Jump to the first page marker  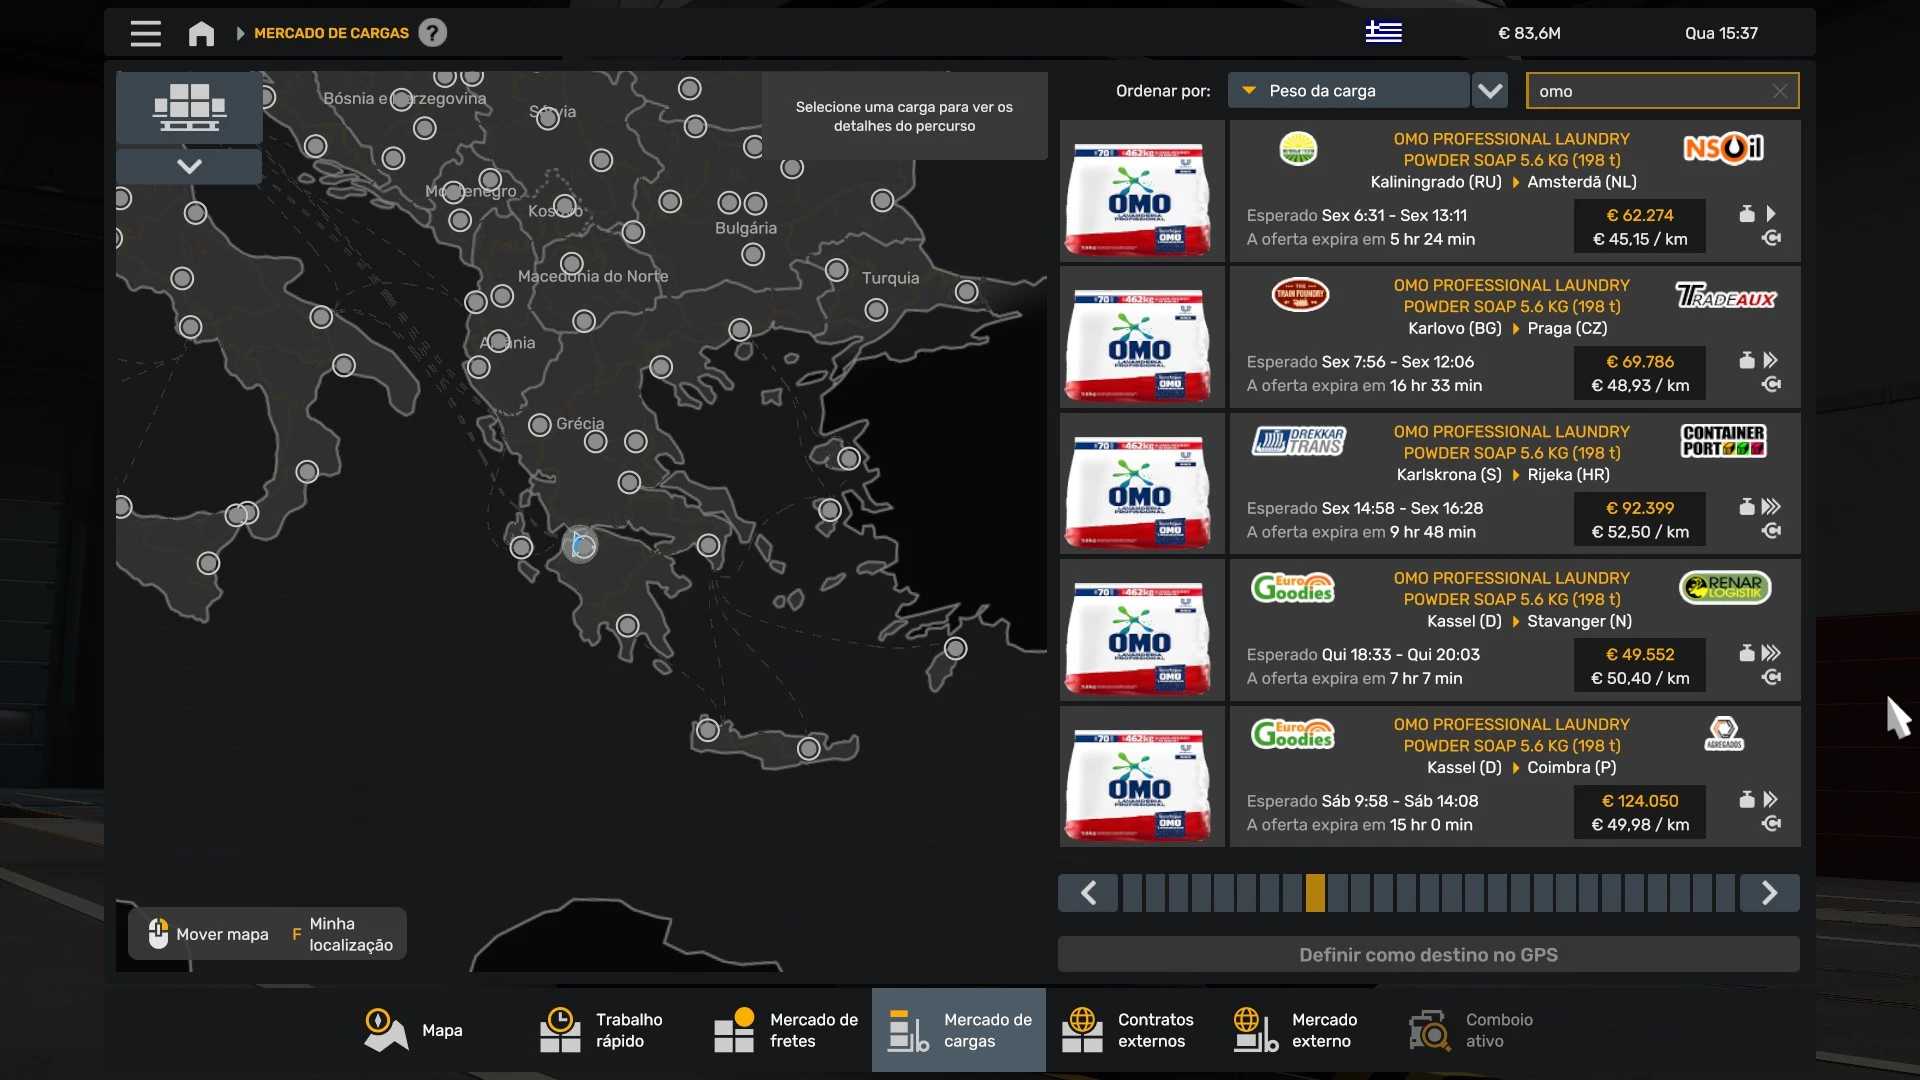[1133, 893]
